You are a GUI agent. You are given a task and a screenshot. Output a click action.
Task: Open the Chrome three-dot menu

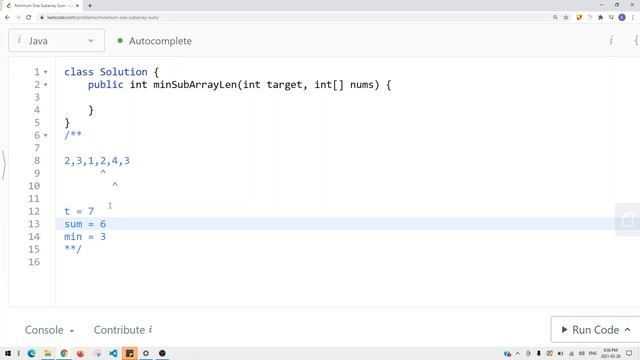click(633, 18)
